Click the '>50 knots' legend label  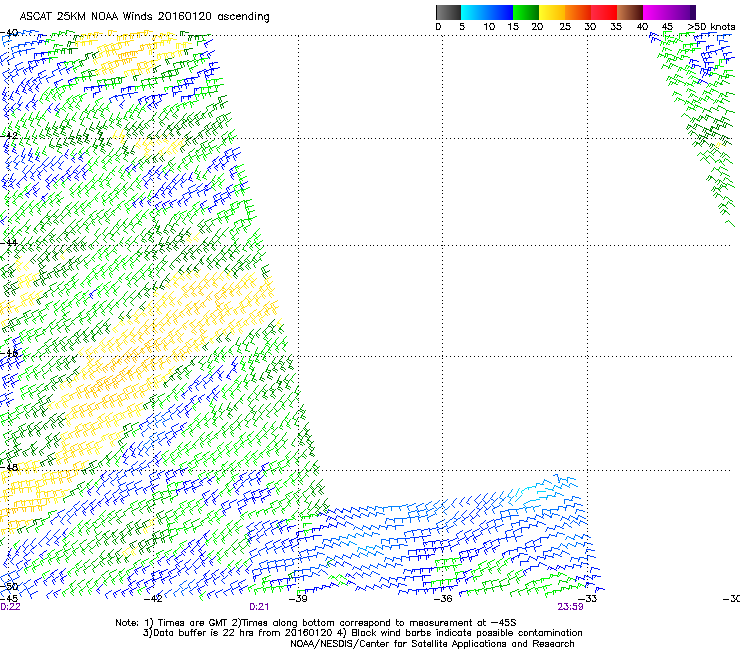[x=711, y=27]
